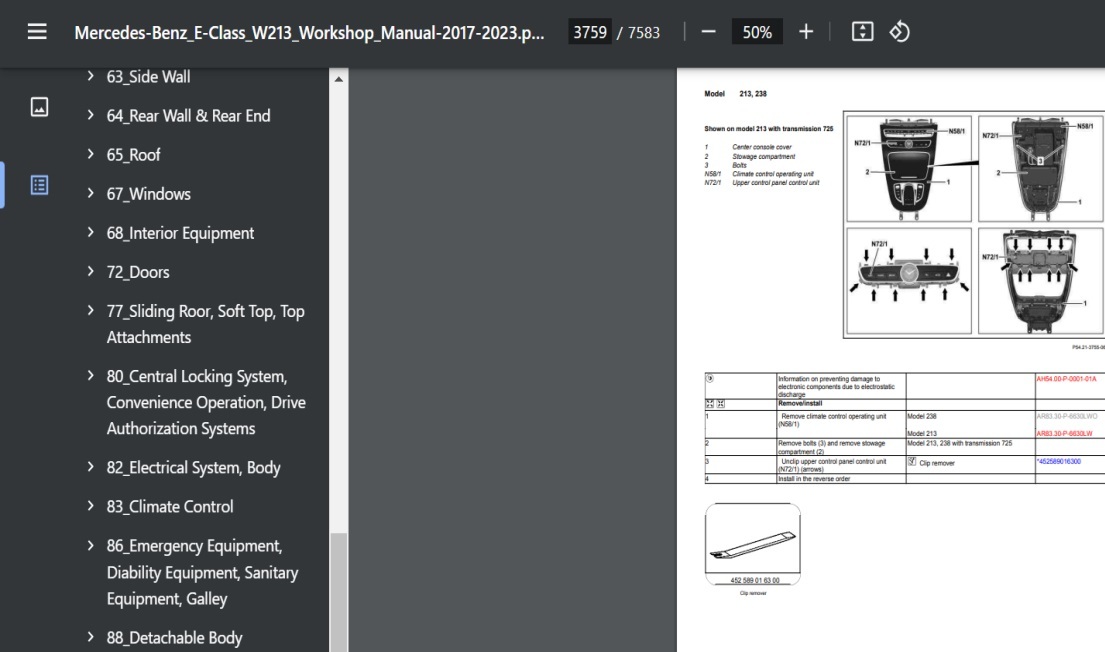Expand the 88_Detachable Body chevron
1105x652 pixels.
90,637
